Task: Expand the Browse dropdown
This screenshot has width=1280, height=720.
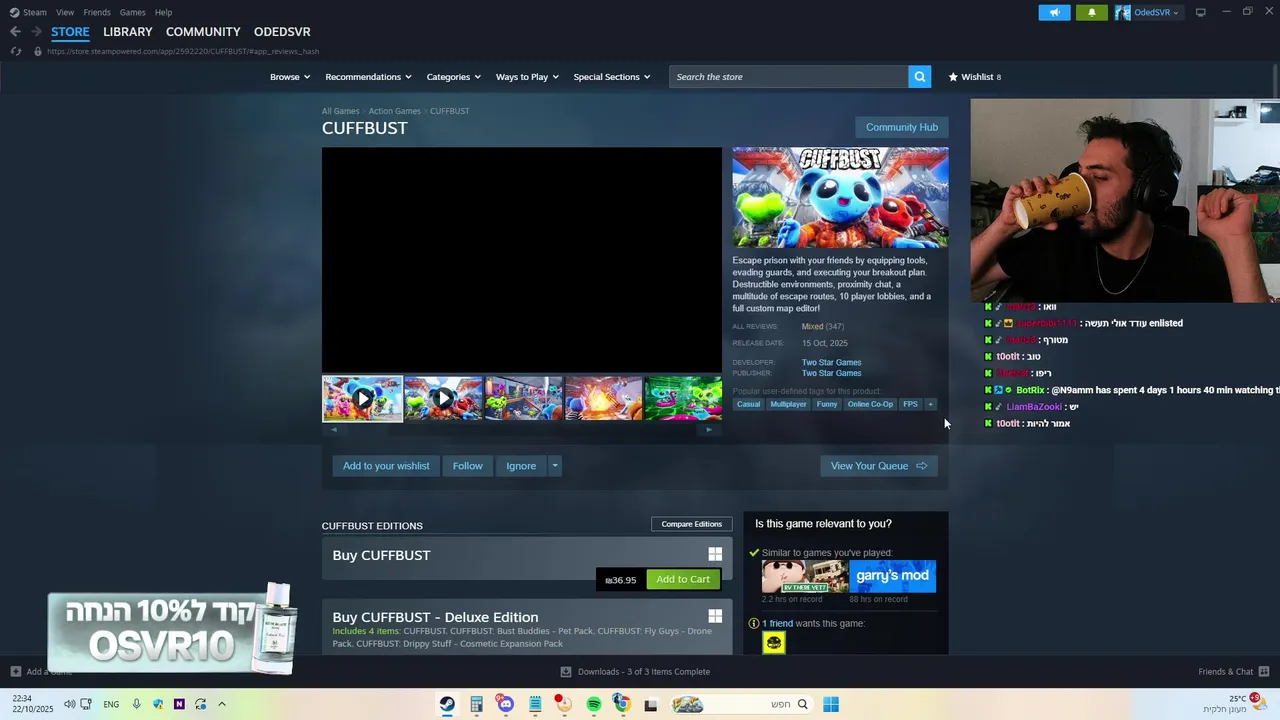Action: 290,77
